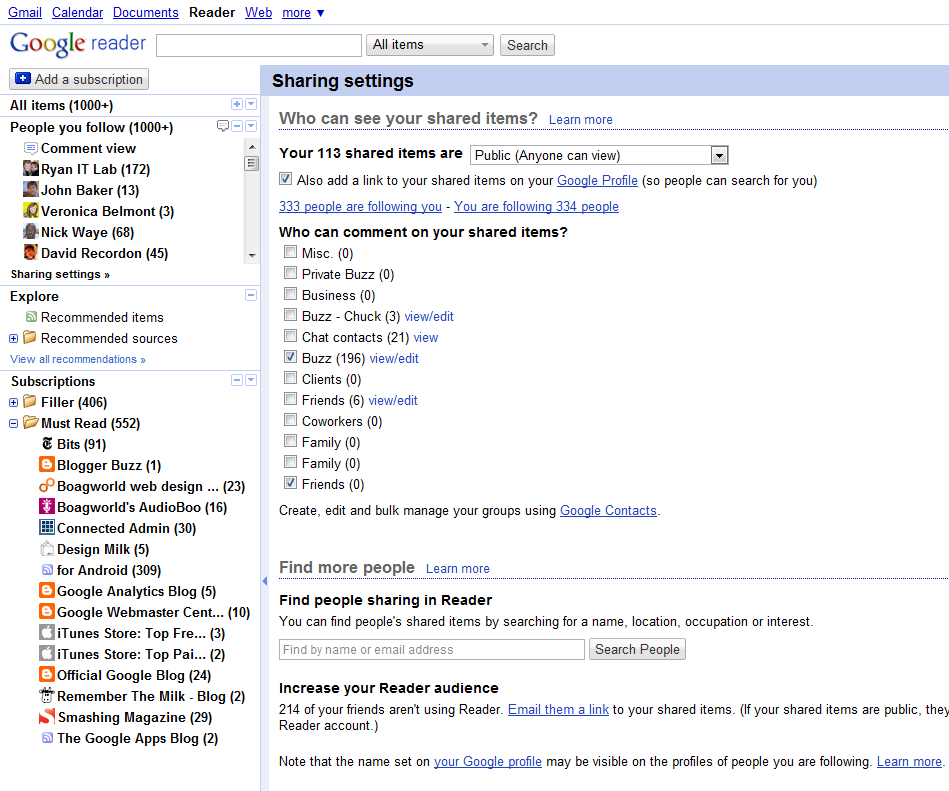Viewport: 949px width, 791px height.
Task: Open the Gmail link in top bar
Action: (25, 13)
